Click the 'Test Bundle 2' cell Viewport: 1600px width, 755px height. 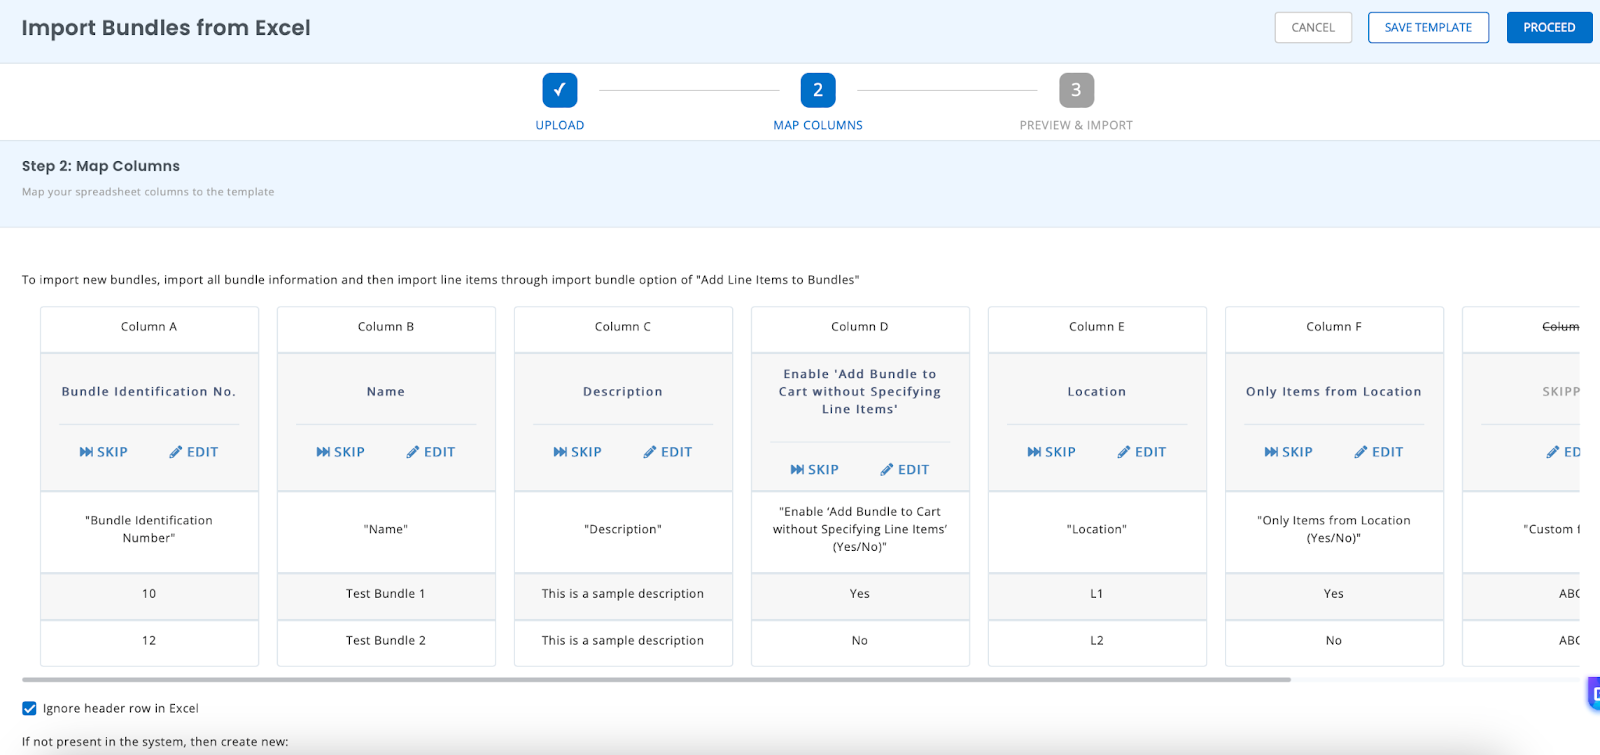pyautogui.click(x=386, y=641)
